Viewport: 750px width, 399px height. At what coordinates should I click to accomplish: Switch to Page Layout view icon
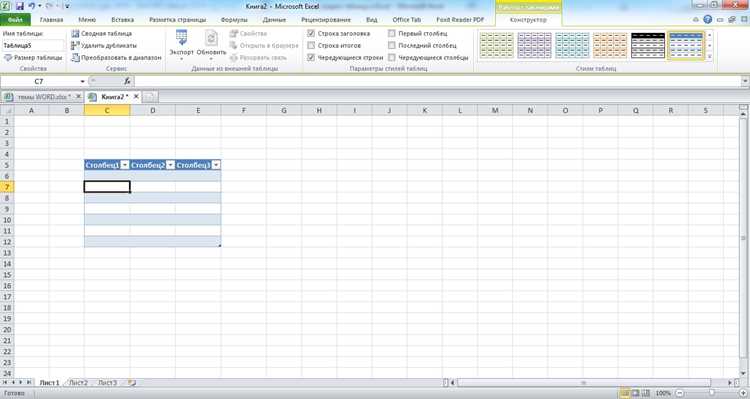(x=636, y=393)
